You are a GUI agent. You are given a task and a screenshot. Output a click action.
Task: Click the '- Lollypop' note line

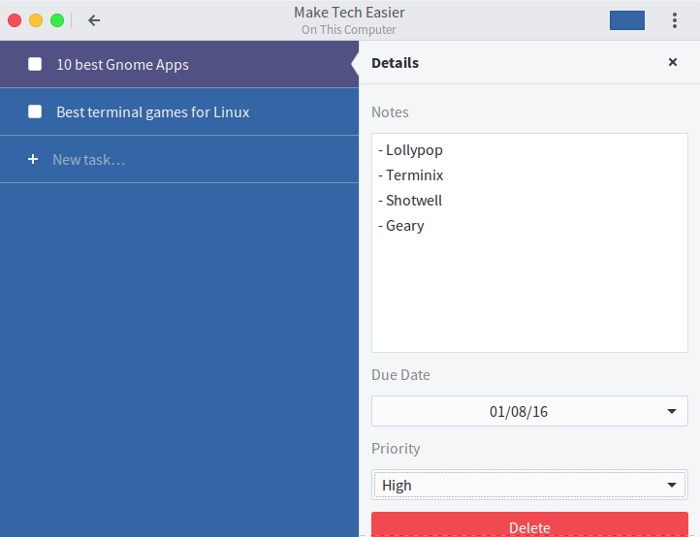pos(410,150)
